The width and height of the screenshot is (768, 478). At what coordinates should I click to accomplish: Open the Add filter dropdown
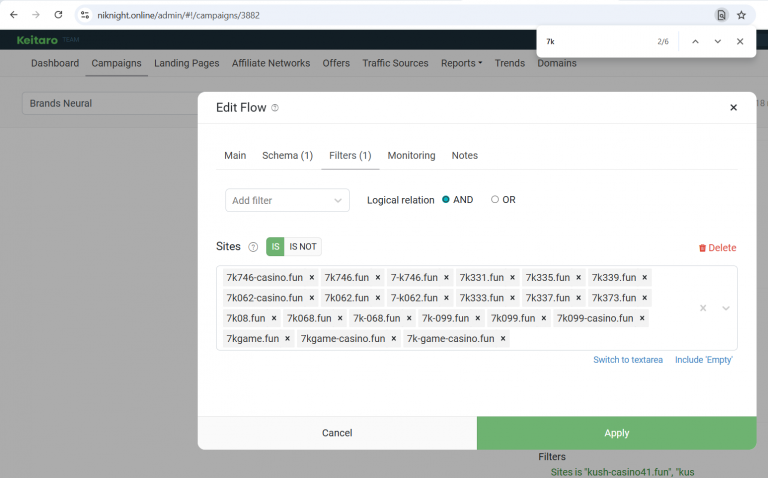(287, 200)
